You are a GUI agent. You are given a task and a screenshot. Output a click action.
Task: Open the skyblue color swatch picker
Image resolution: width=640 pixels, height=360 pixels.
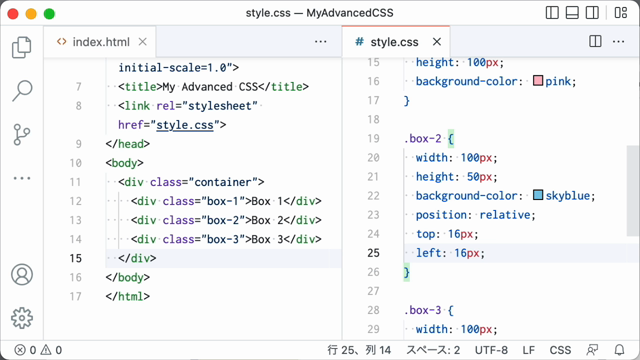(538, 195)
